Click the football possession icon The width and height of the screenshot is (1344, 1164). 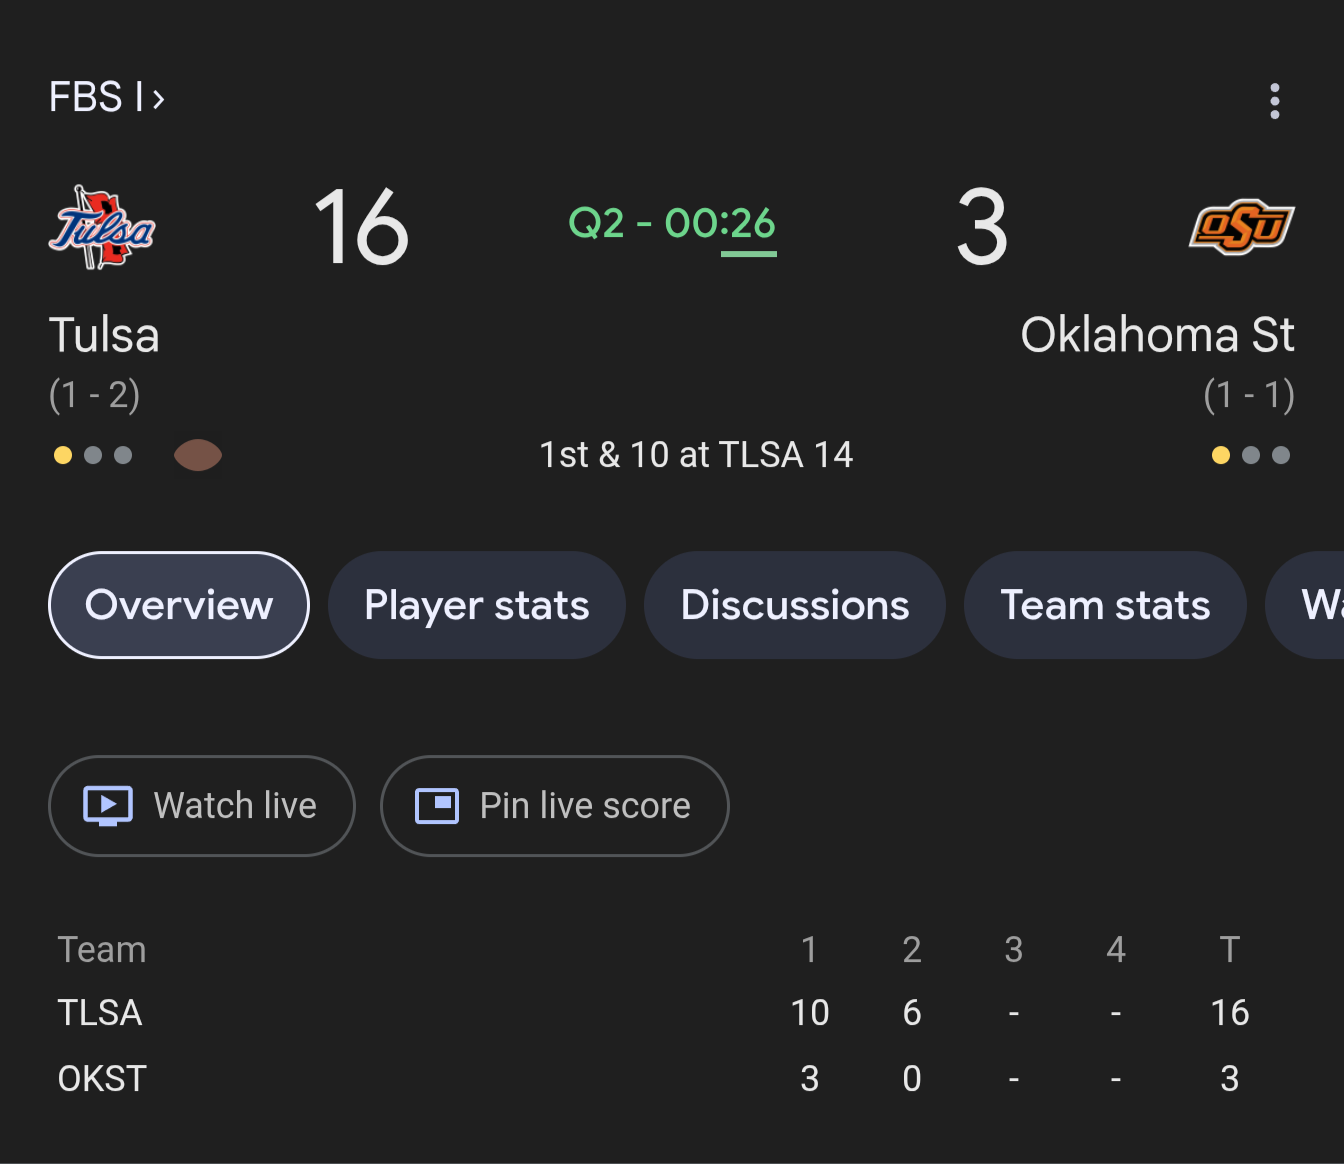click(x=198, y=455)
